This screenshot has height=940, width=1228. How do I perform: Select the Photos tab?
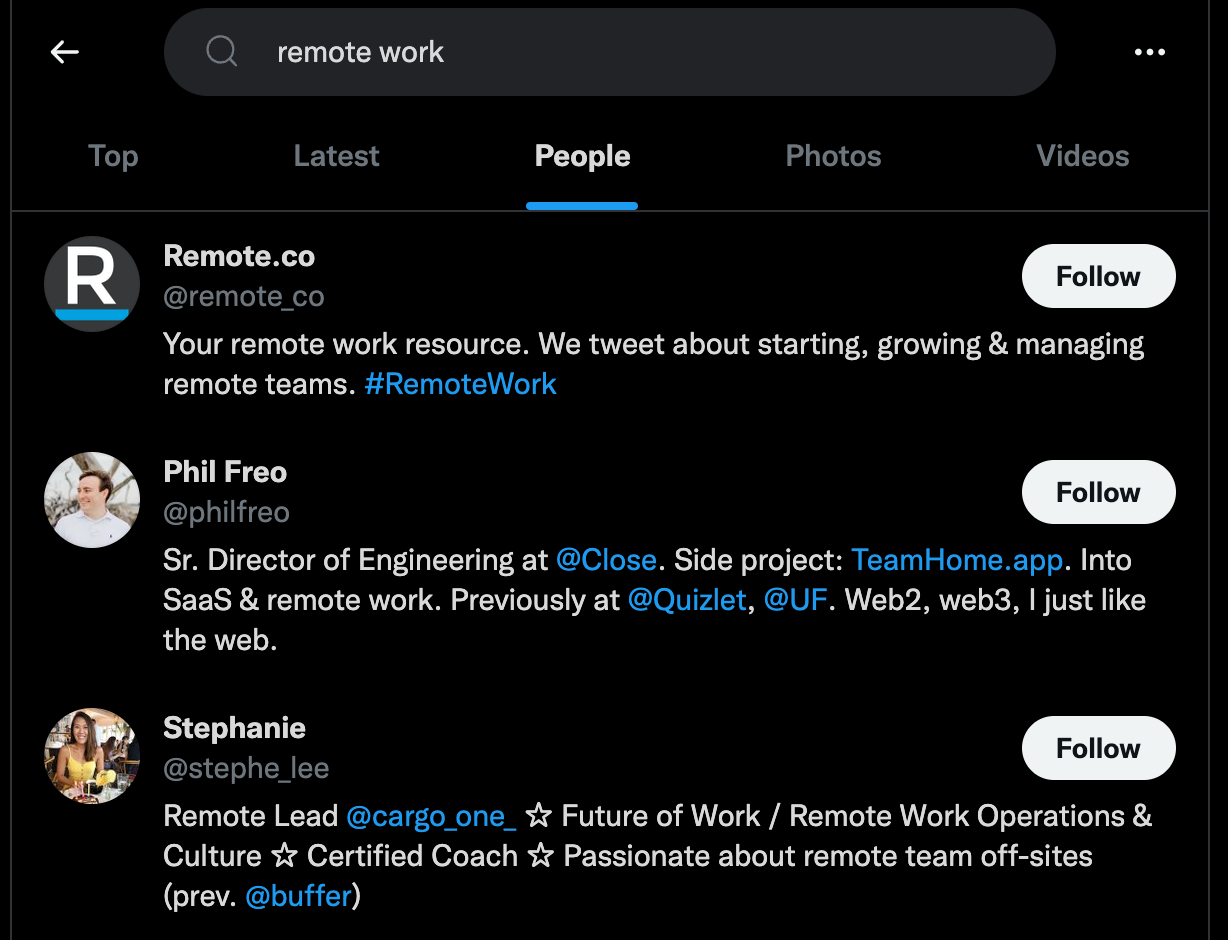pyautogui.click(x=833, y=156)
